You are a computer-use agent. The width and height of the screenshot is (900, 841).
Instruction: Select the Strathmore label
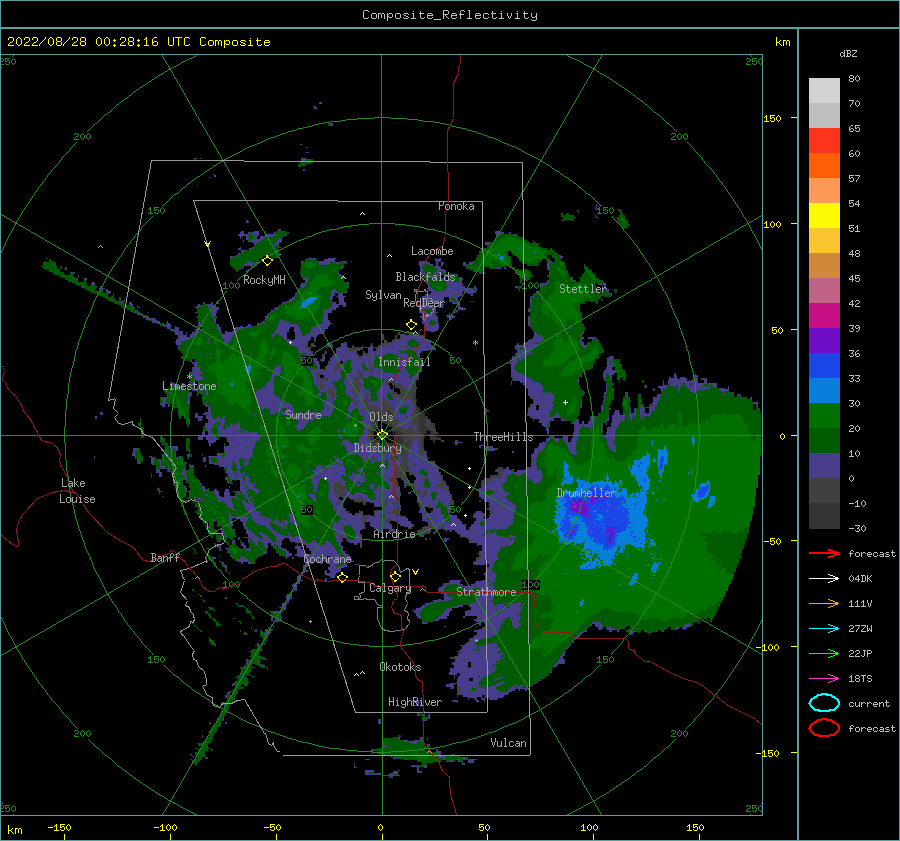[x=486, y=592]
